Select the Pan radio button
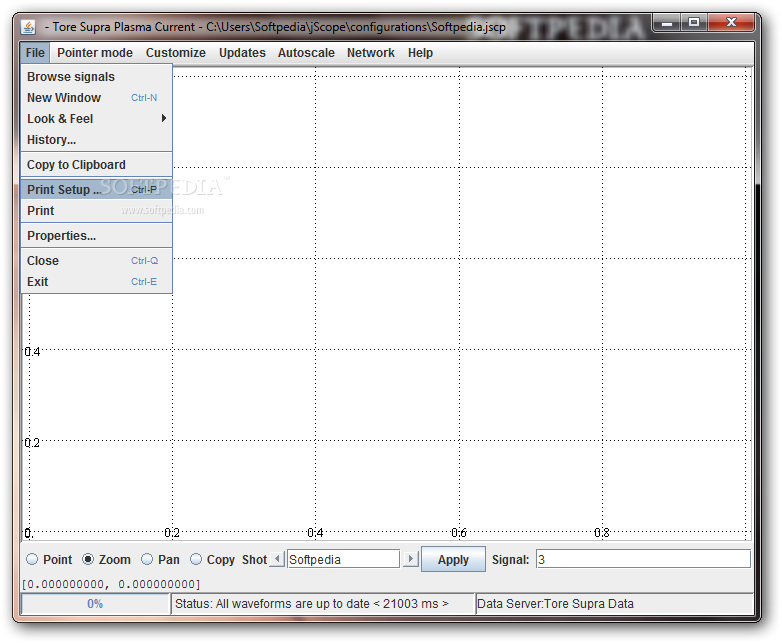The width and height of the screenshot is (782, 643). click(147, 560)
